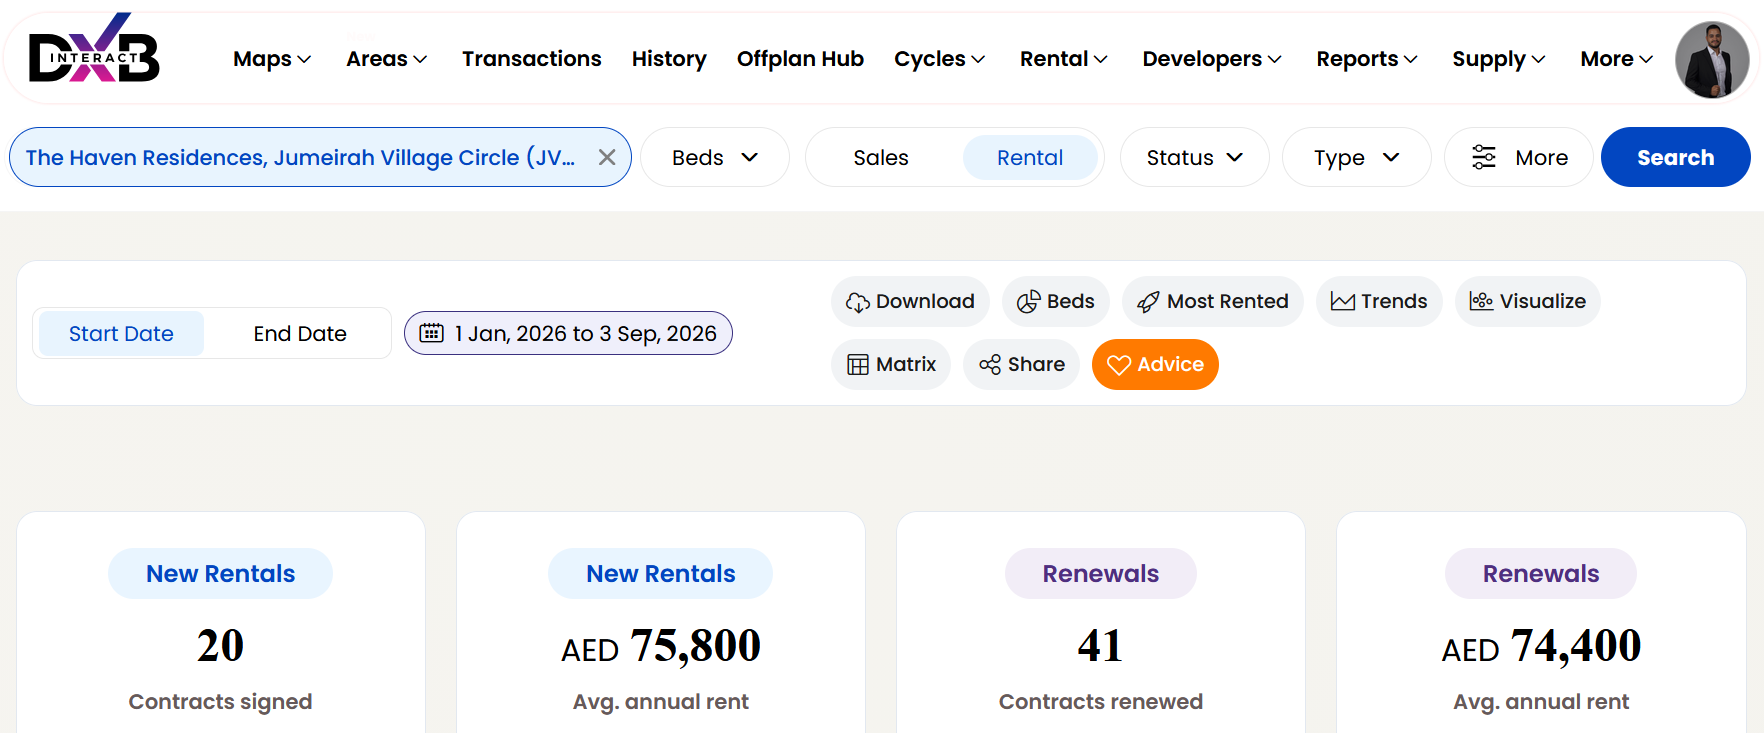1764x733 pixels.
Task: Click the Advice heart icon
Action: (x=1119, y=365)
